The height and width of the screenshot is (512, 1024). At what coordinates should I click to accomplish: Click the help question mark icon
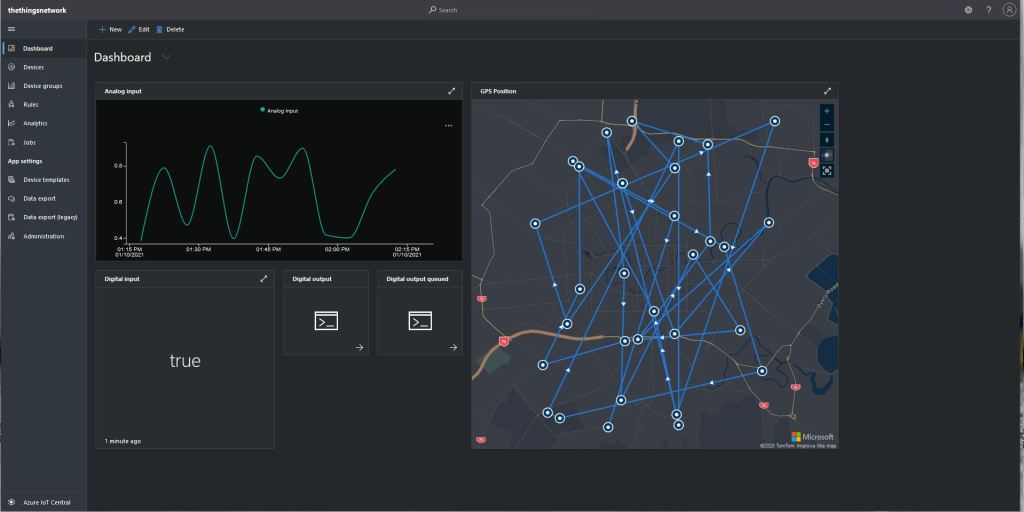[x=988, y=10]
